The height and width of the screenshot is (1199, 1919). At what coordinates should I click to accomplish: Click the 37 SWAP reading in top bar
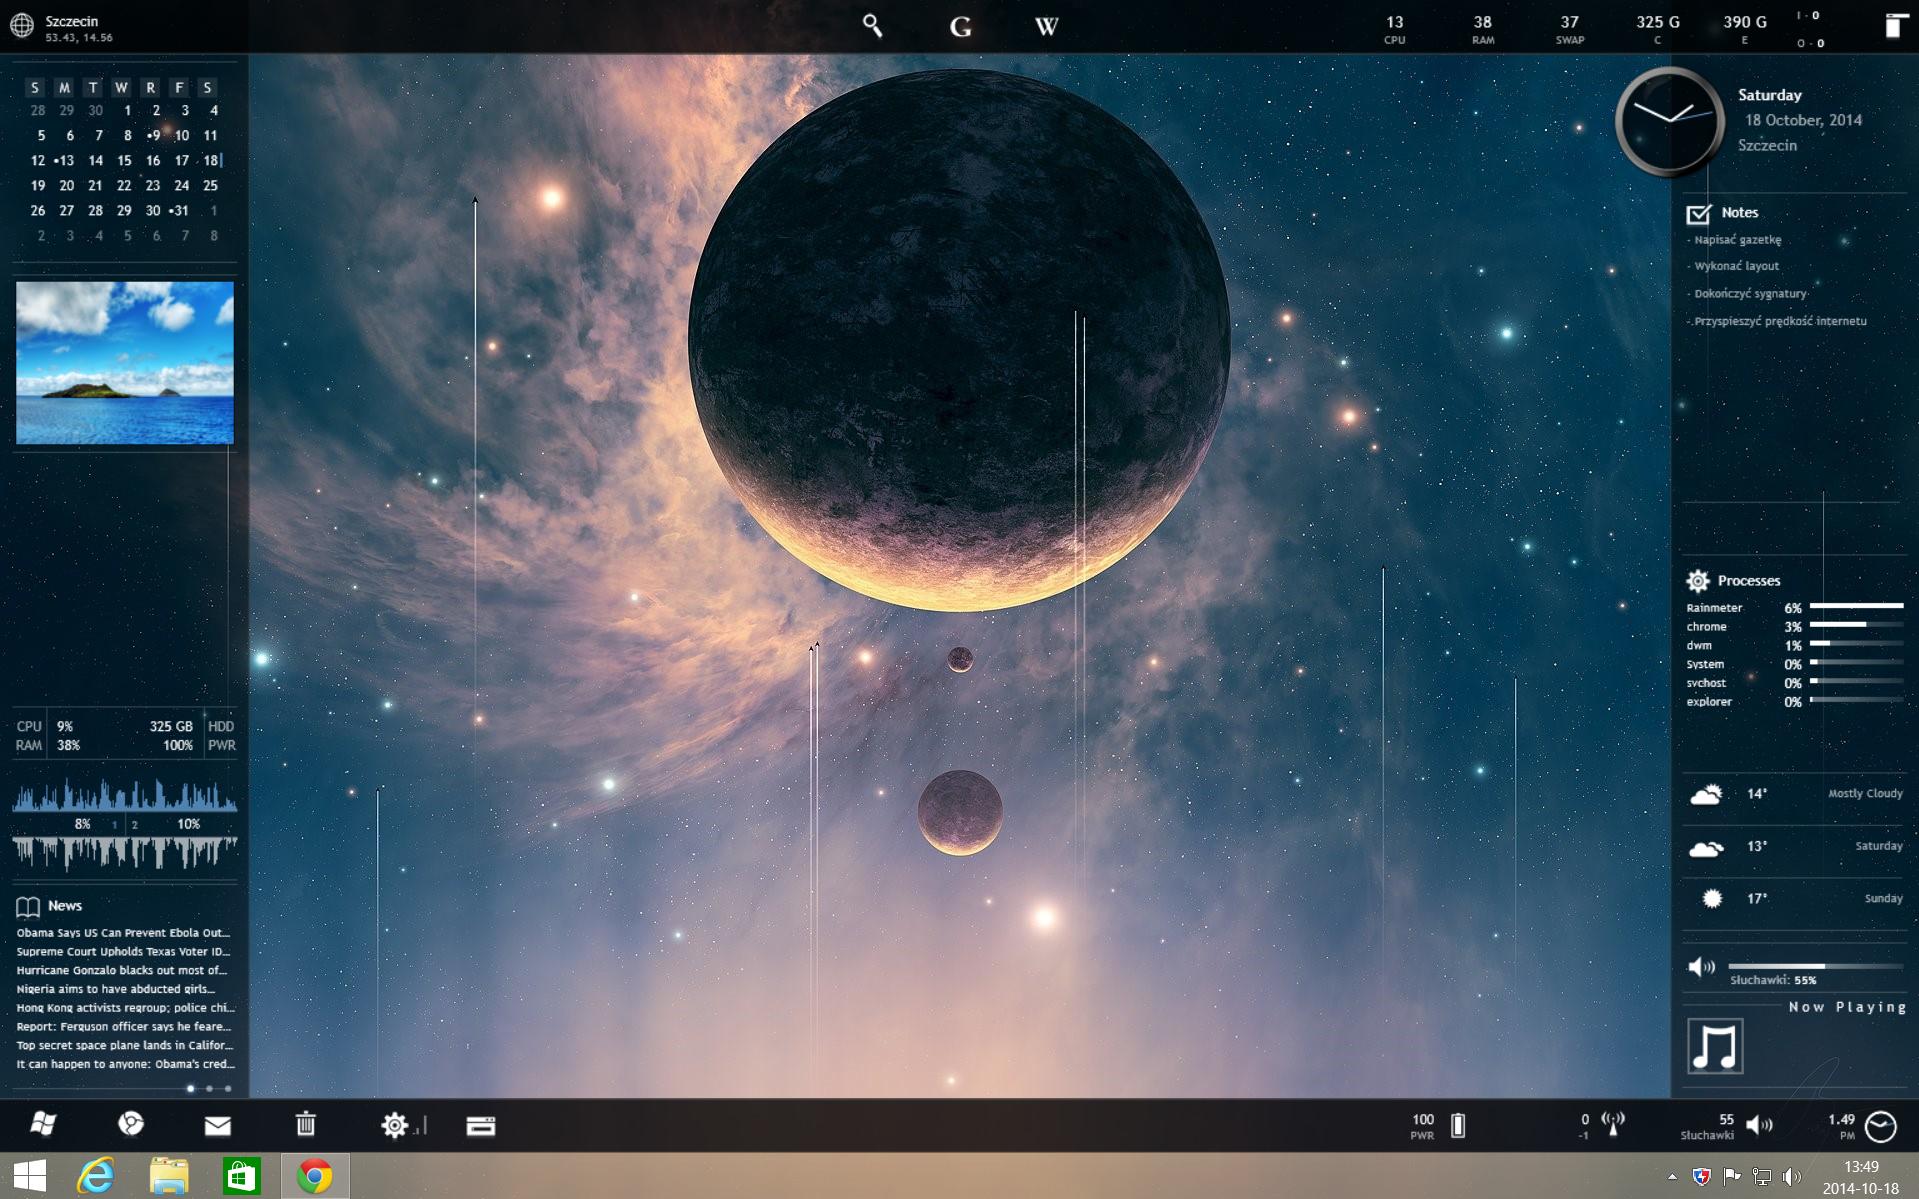pos(1569,28)
